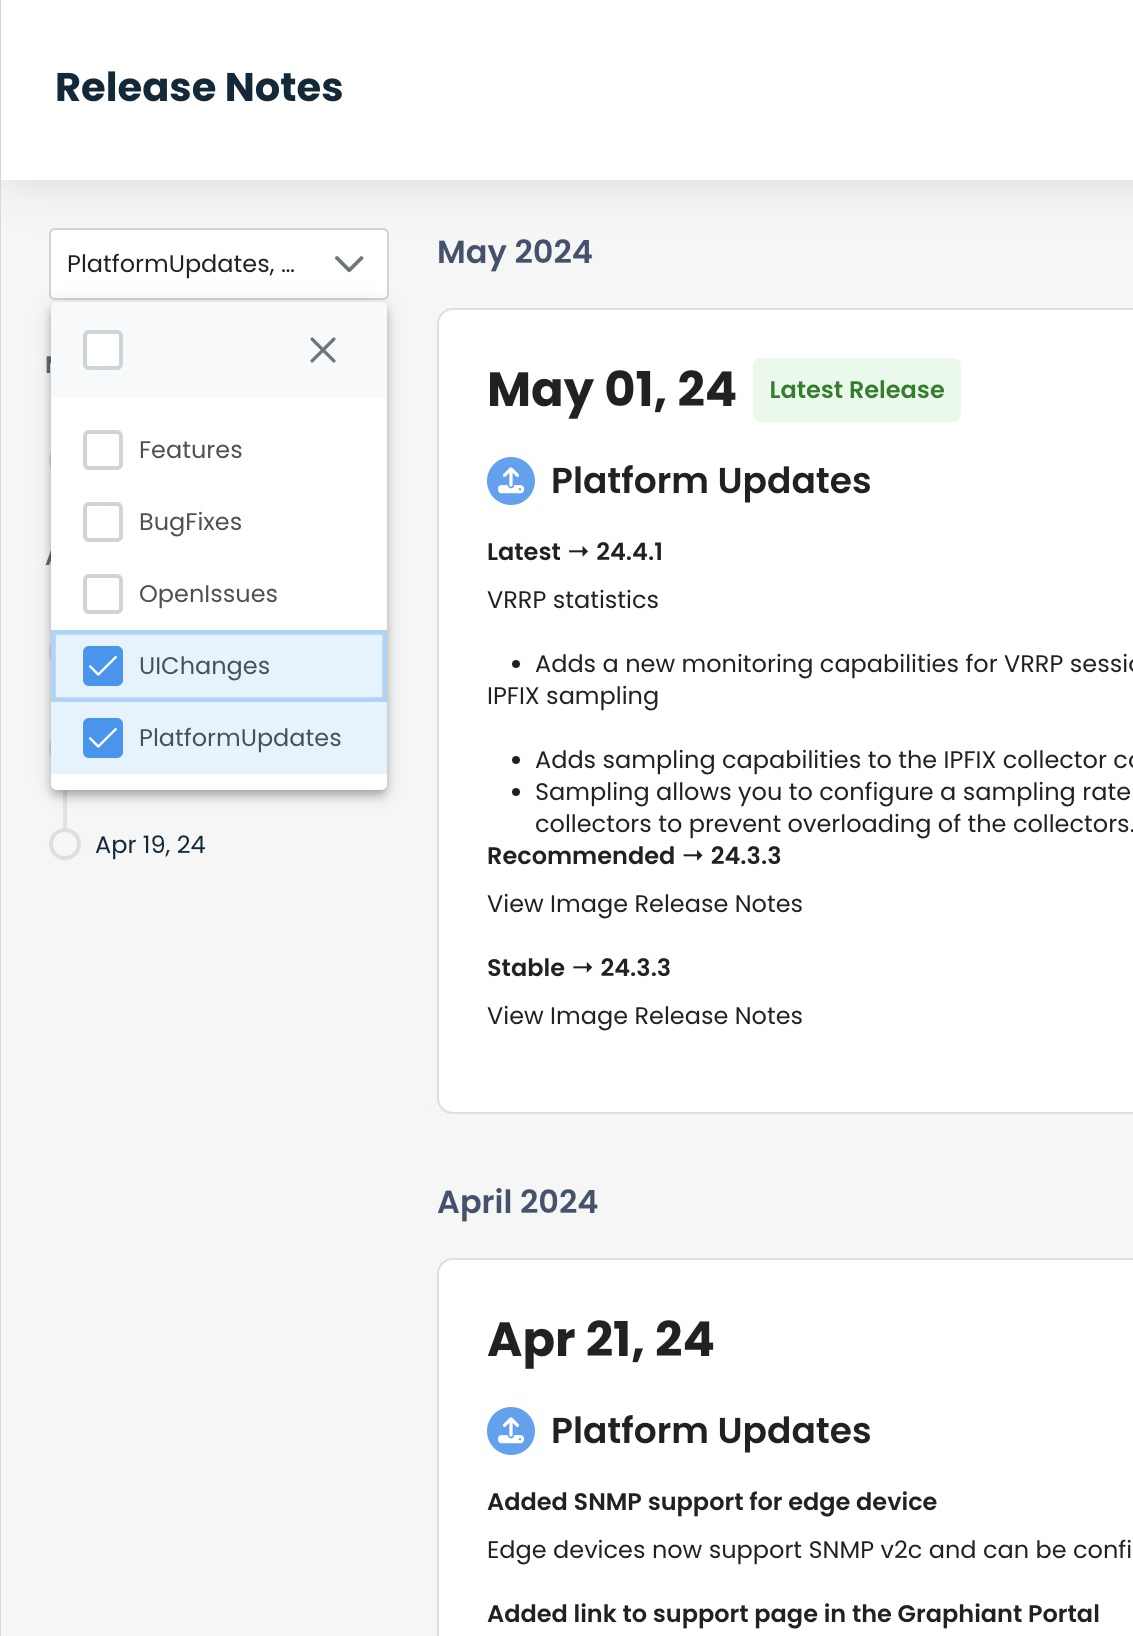Click the Platform Updates upload icon under Apr 21, 24
The height and width of the screenshot is (1636, 1133).
click(x=511, y=1431)
